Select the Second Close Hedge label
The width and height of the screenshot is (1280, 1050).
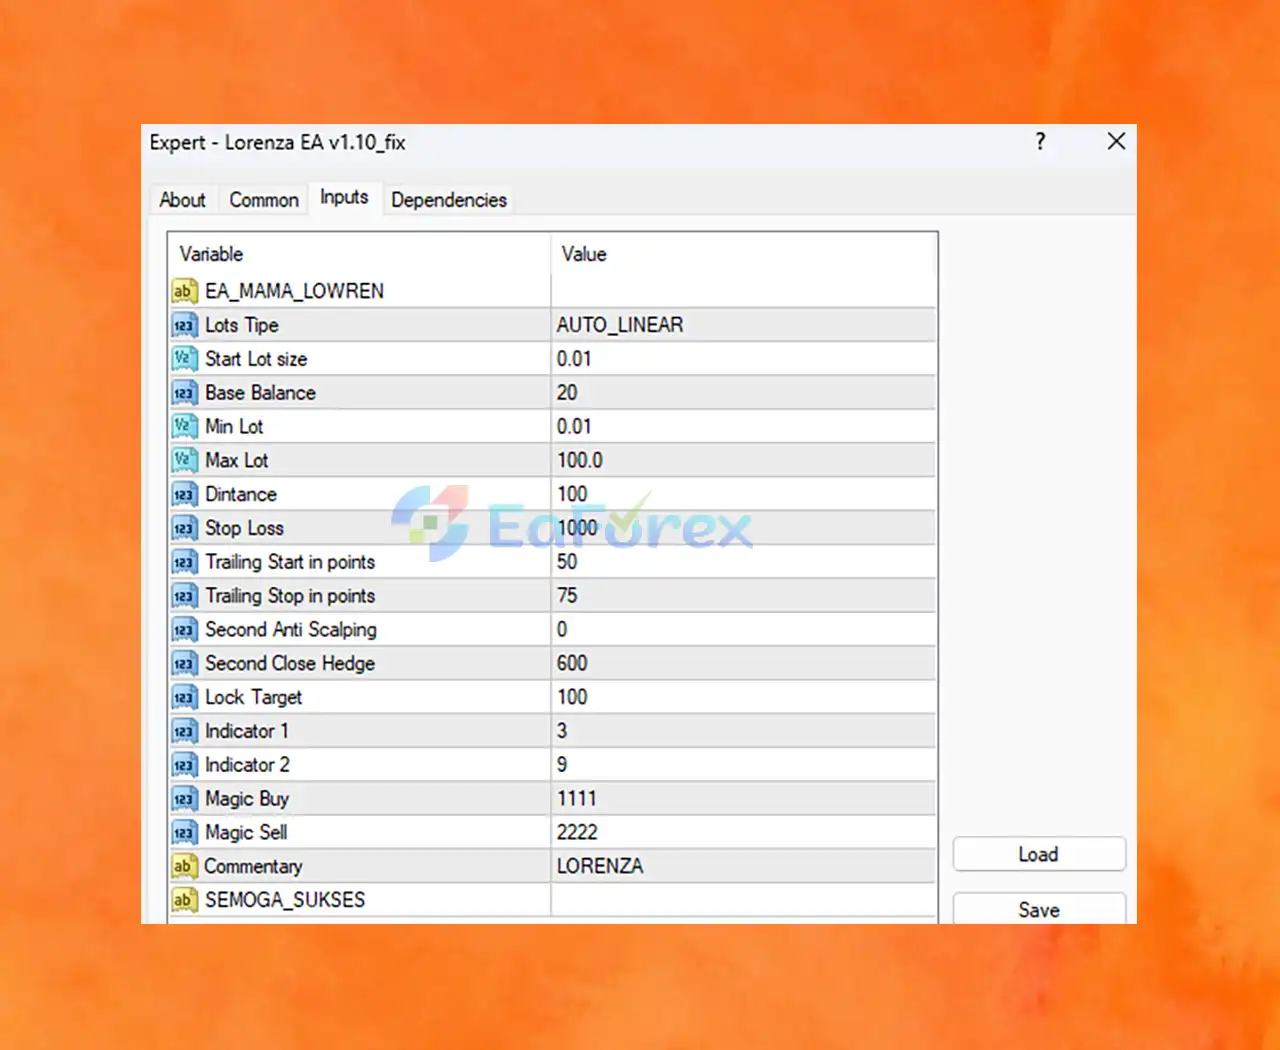pyautogui.click(x=290, y=663)
